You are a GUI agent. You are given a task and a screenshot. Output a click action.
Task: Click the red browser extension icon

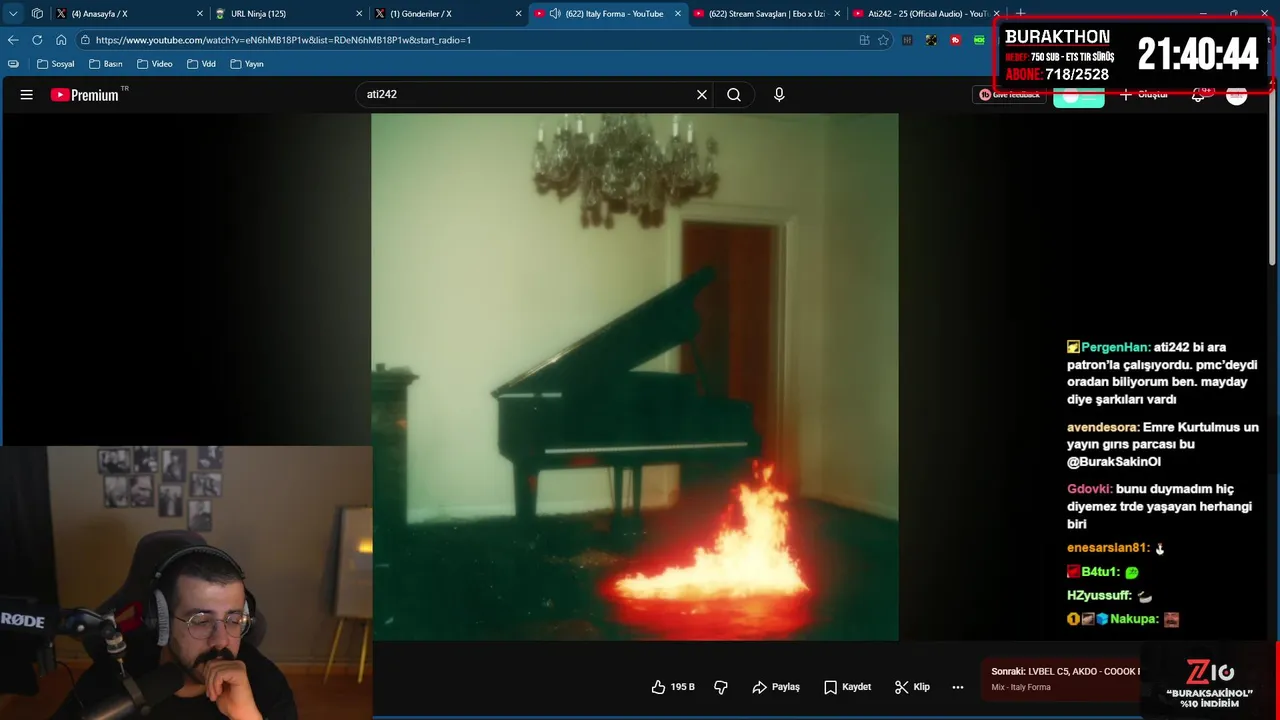[x=955, y=40]
